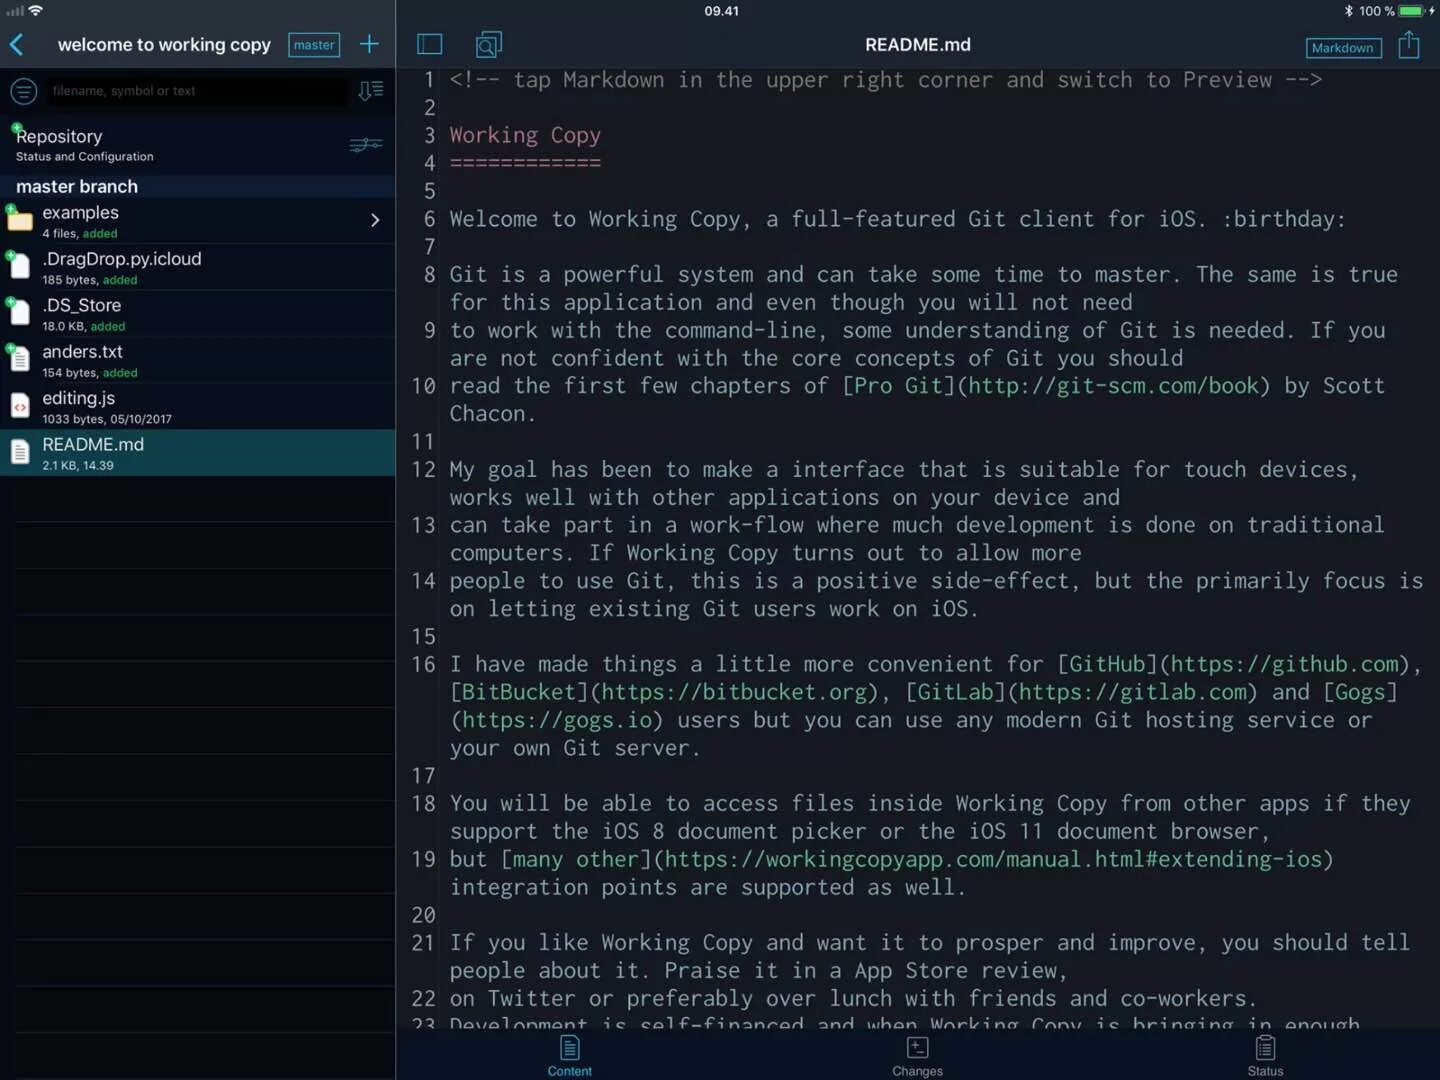Open repository configuration sliders icon
Viewport: 1440px width, 1080px height.
(366, 145)
